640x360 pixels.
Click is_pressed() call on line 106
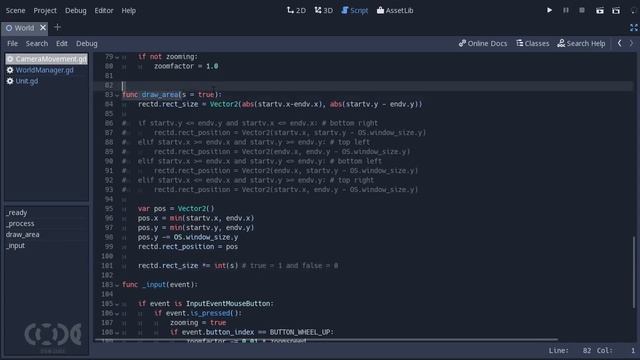(214, 313)
